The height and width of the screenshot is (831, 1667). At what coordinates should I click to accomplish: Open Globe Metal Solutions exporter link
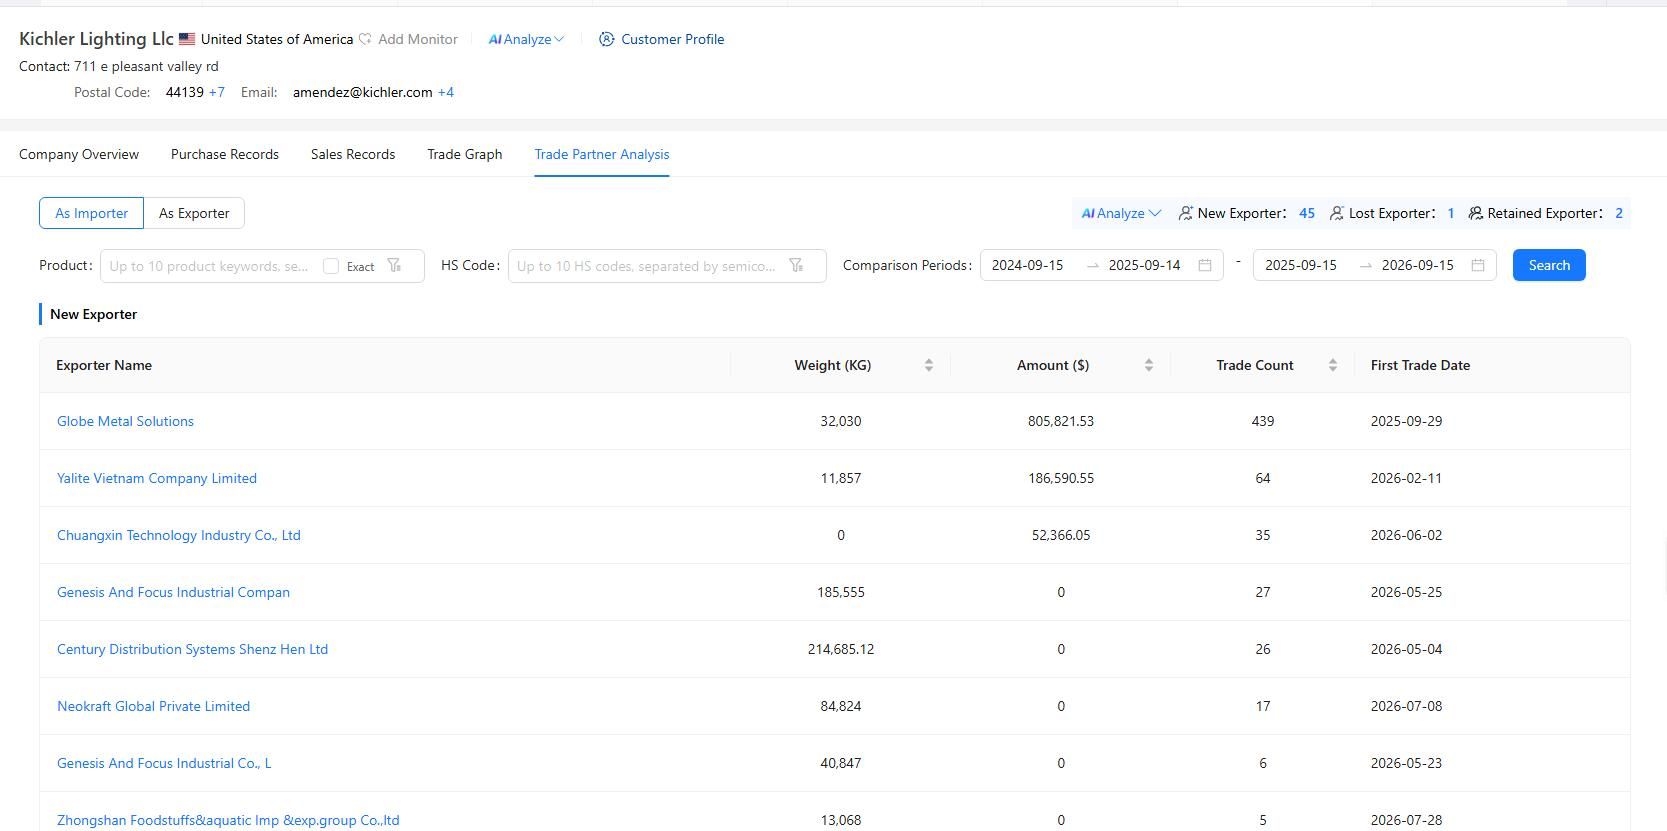click(x=125, y=421)
